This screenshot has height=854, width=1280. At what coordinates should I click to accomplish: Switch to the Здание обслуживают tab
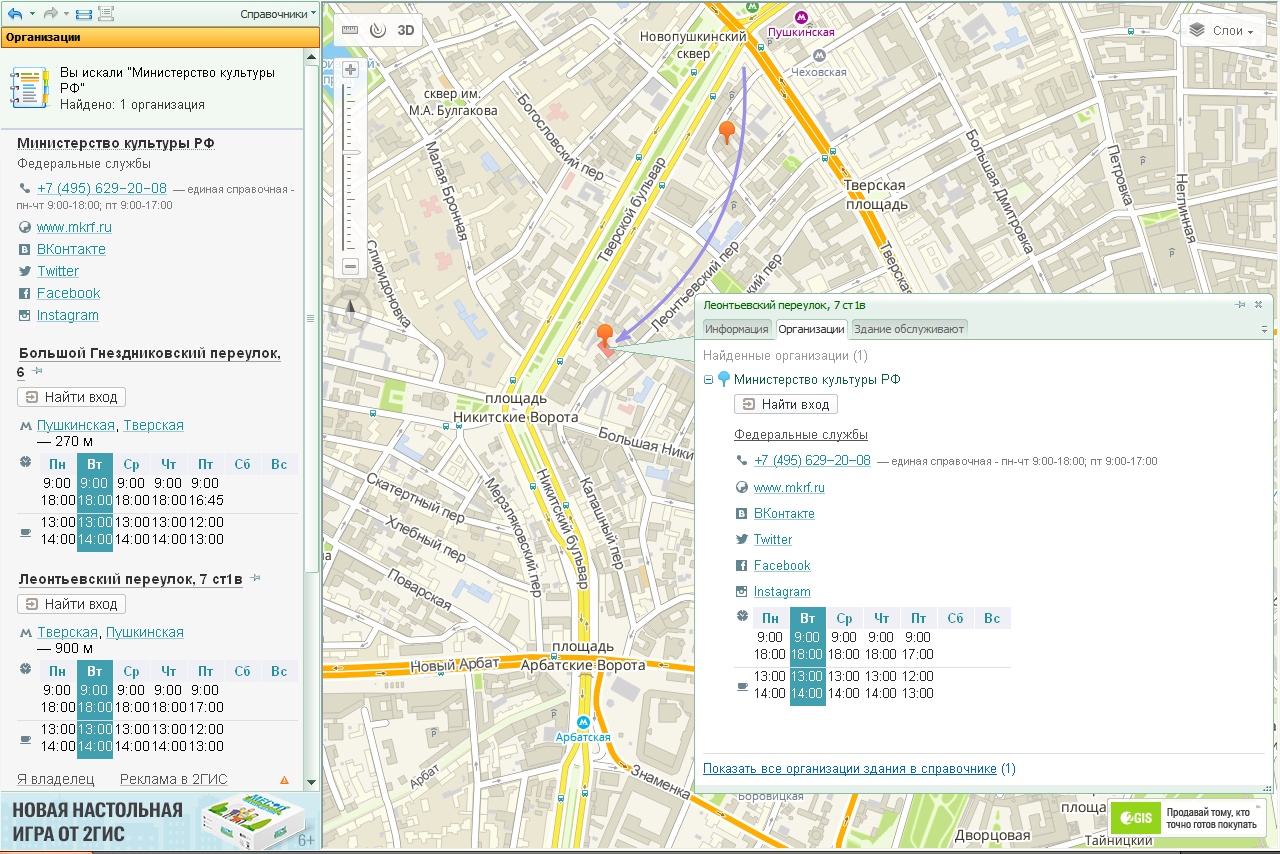909,329
